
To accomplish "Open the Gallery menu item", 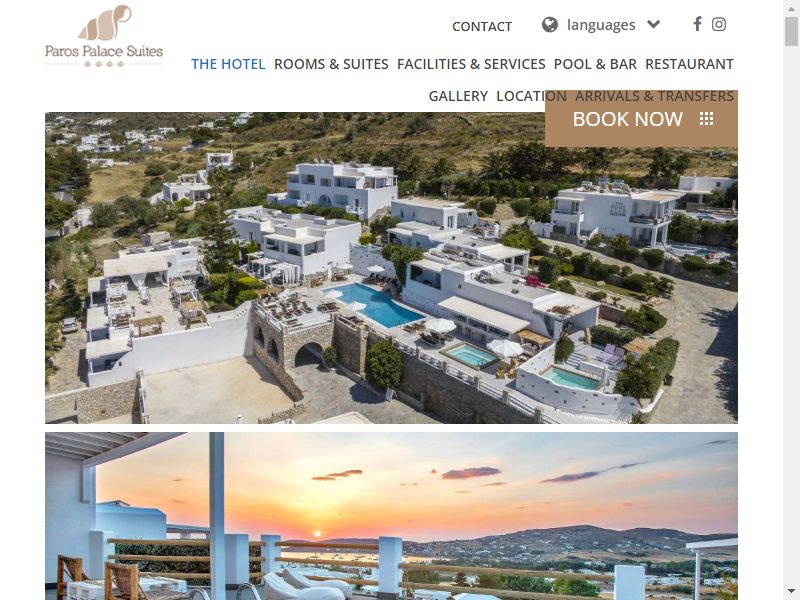I will (x=458, y=96).
